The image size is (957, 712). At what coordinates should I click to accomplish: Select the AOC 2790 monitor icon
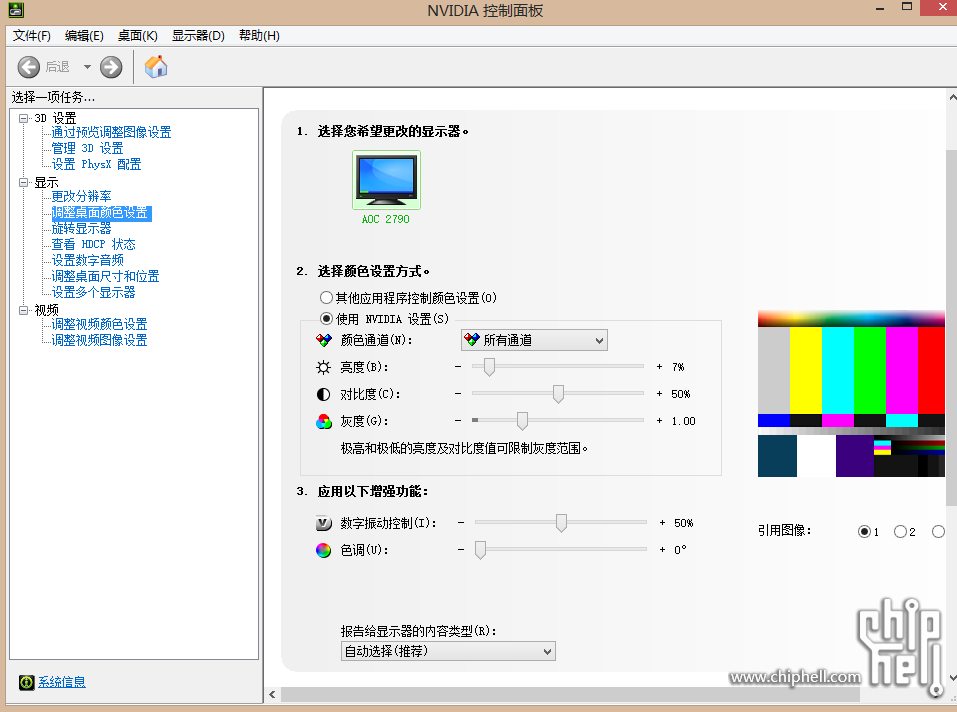[x=386, y=180]
